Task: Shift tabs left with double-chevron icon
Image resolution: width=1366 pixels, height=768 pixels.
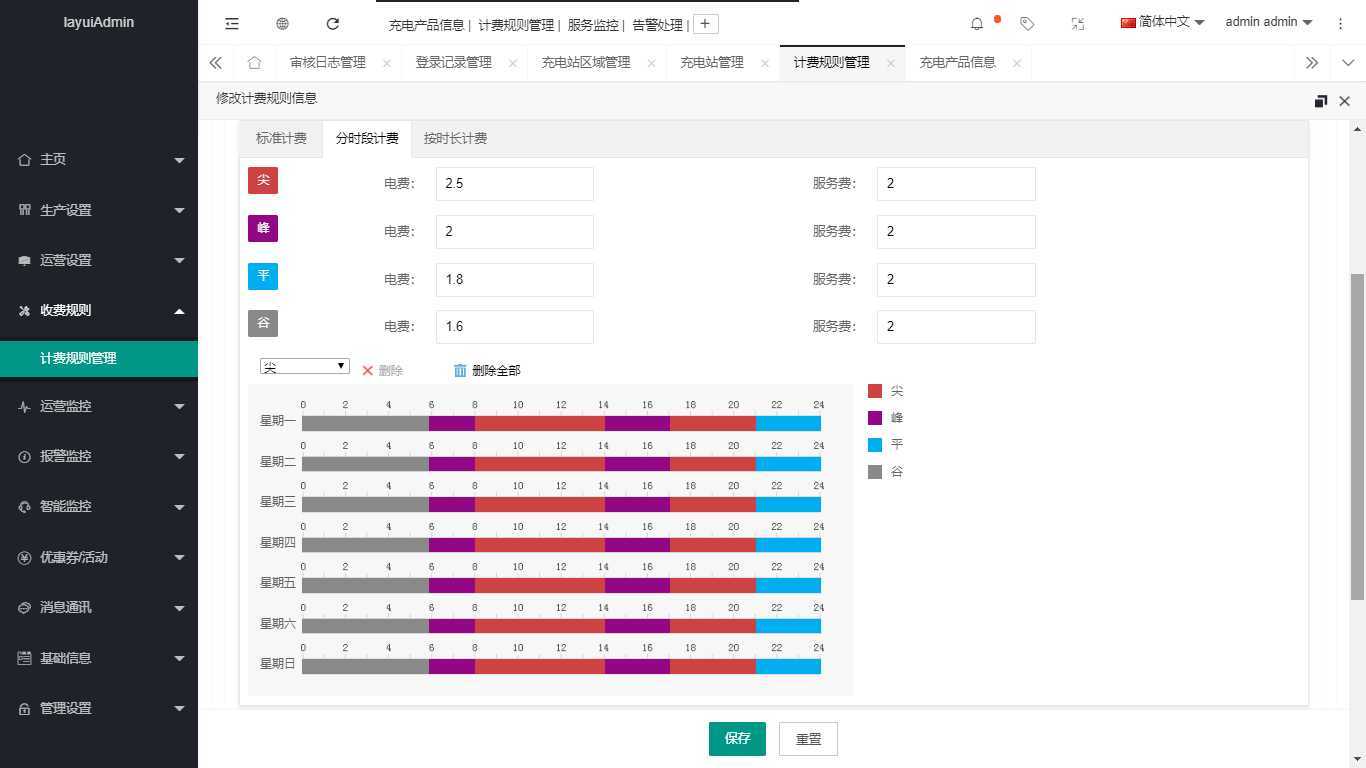Action: (215, 62)
